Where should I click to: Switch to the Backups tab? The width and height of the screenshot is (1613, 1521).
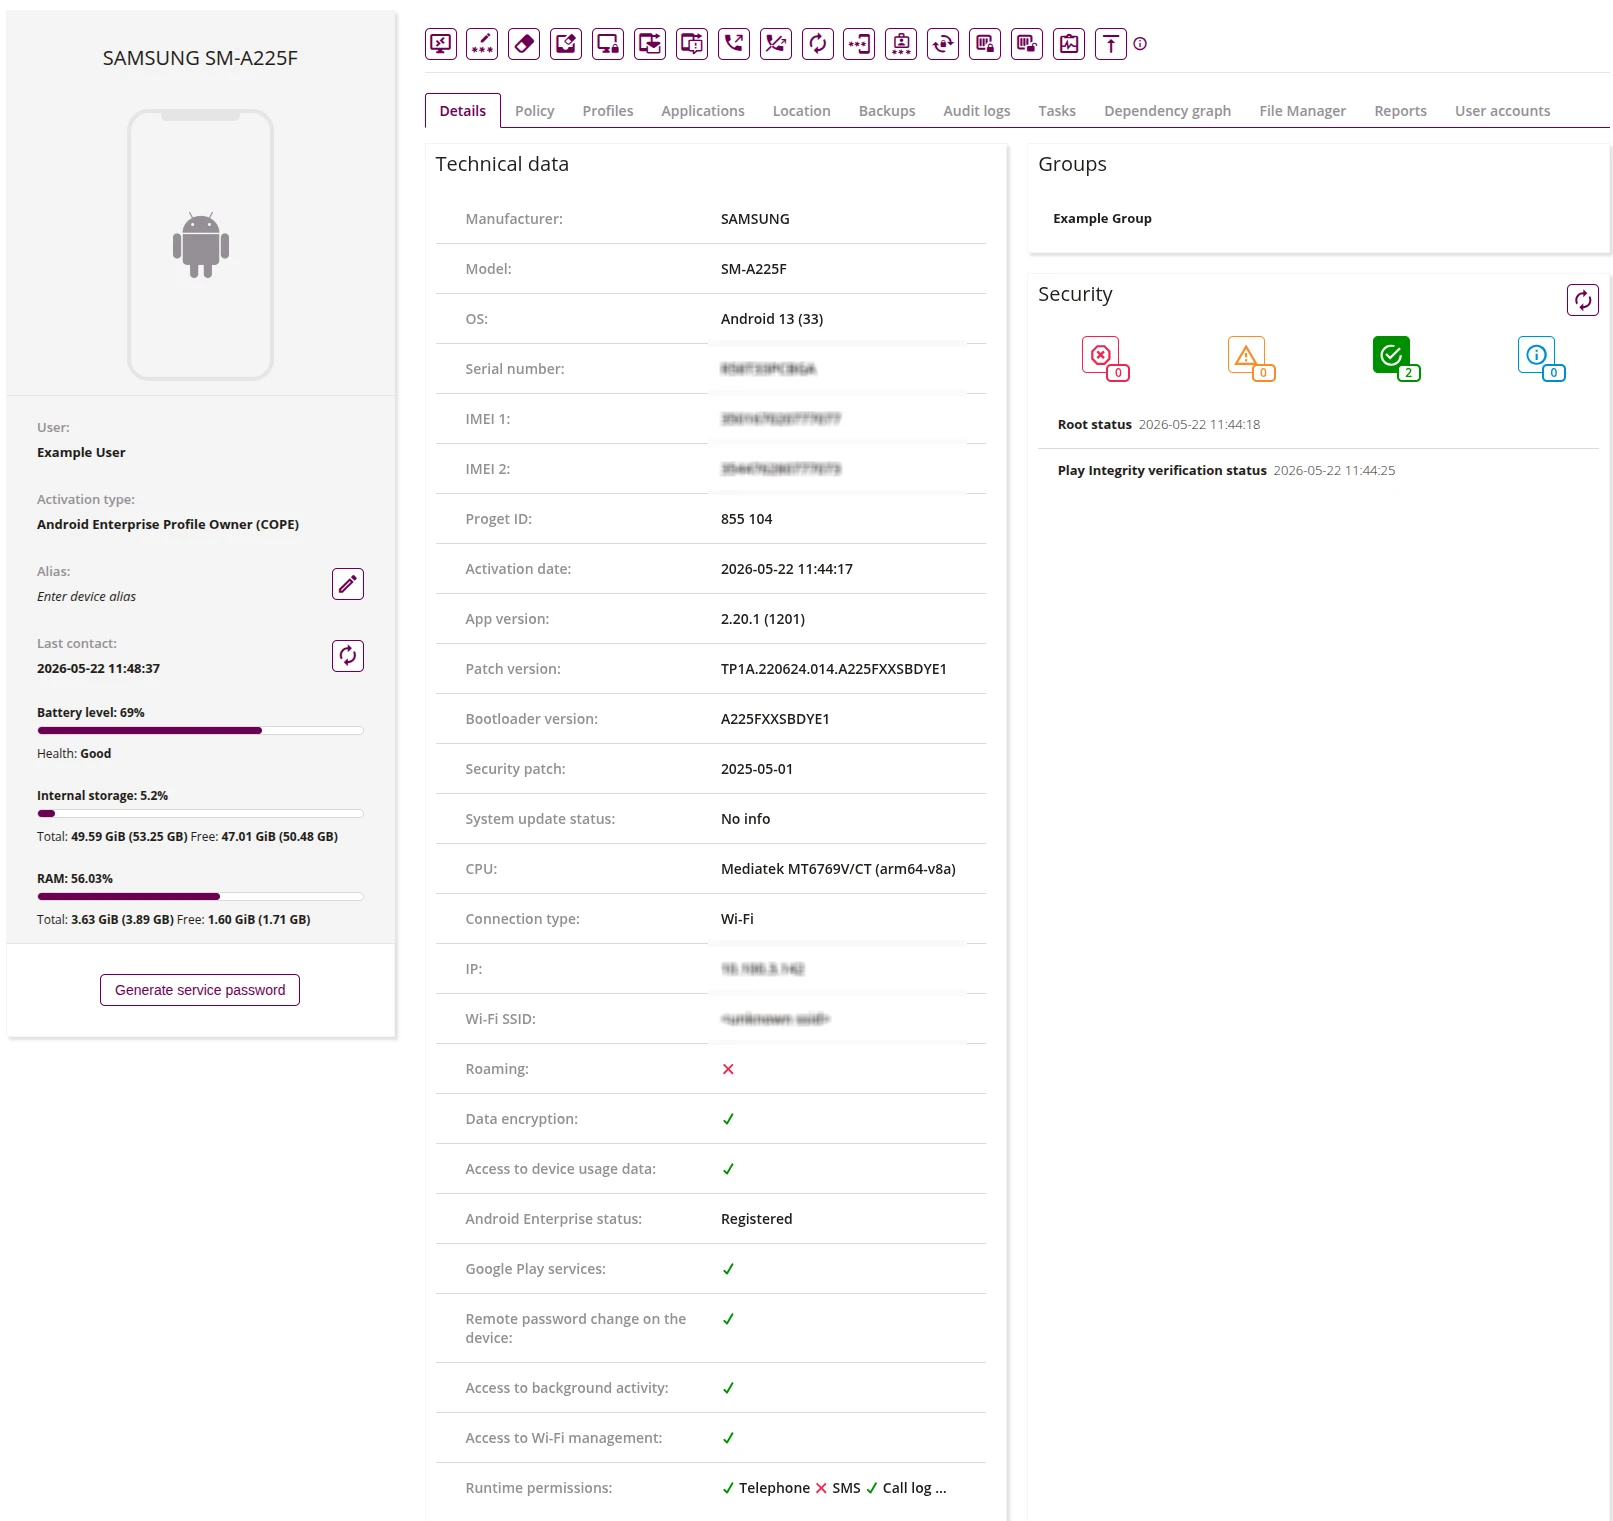(887, 111)
